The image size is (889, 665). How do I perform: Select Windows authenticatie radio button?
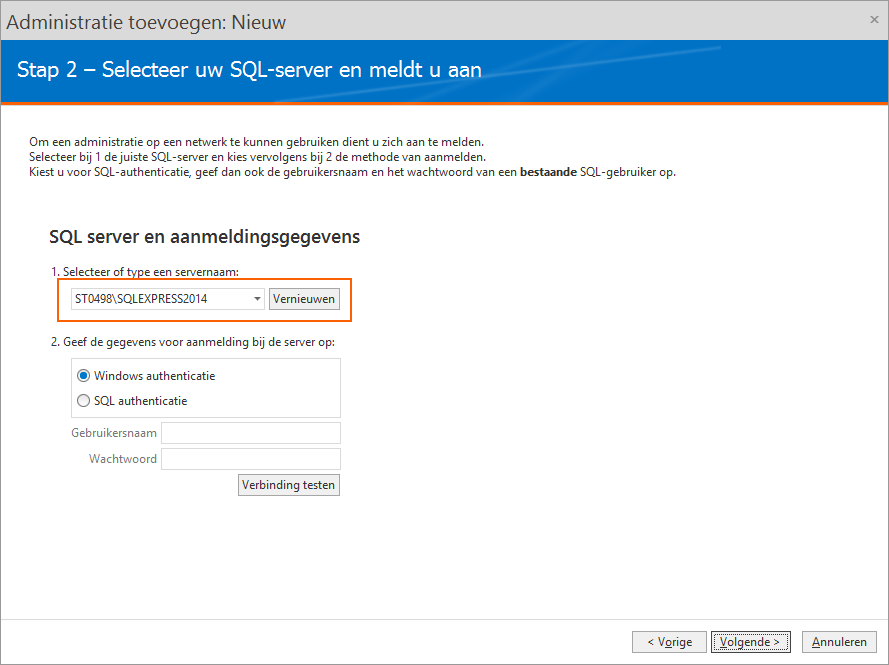point(83,376)
